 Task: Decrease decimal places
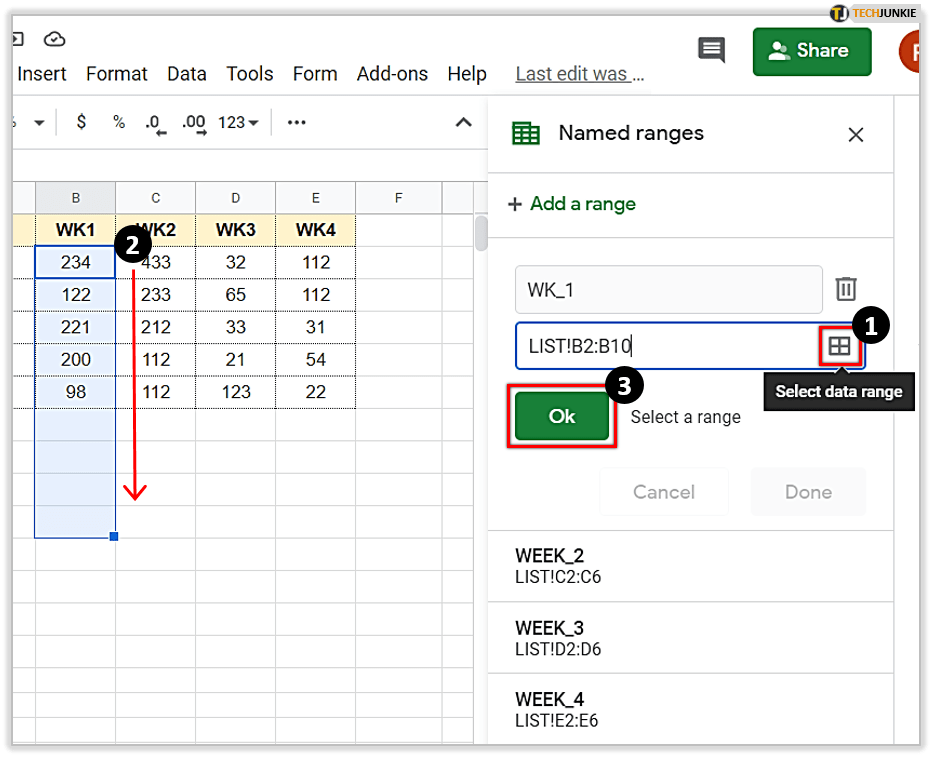point(154,123)
